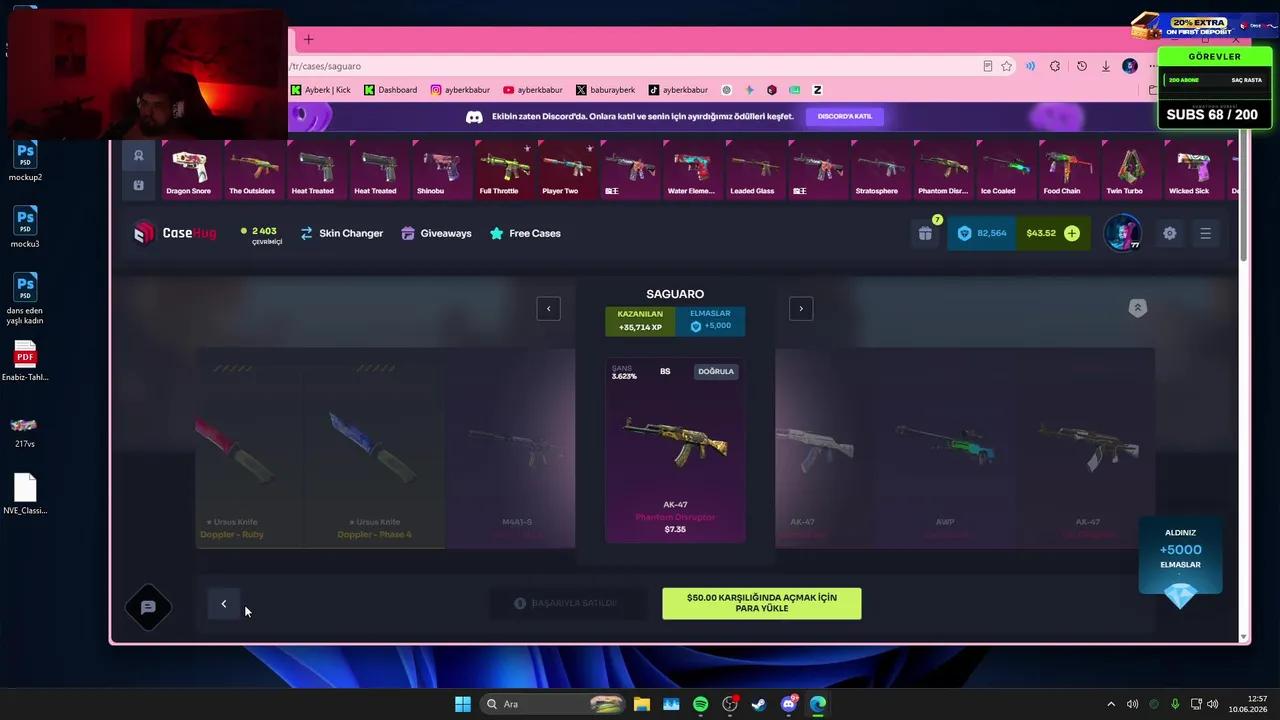Open the user profile avatar
The height and width of the screenshot is (720, 1280).
coord(1122,233)
